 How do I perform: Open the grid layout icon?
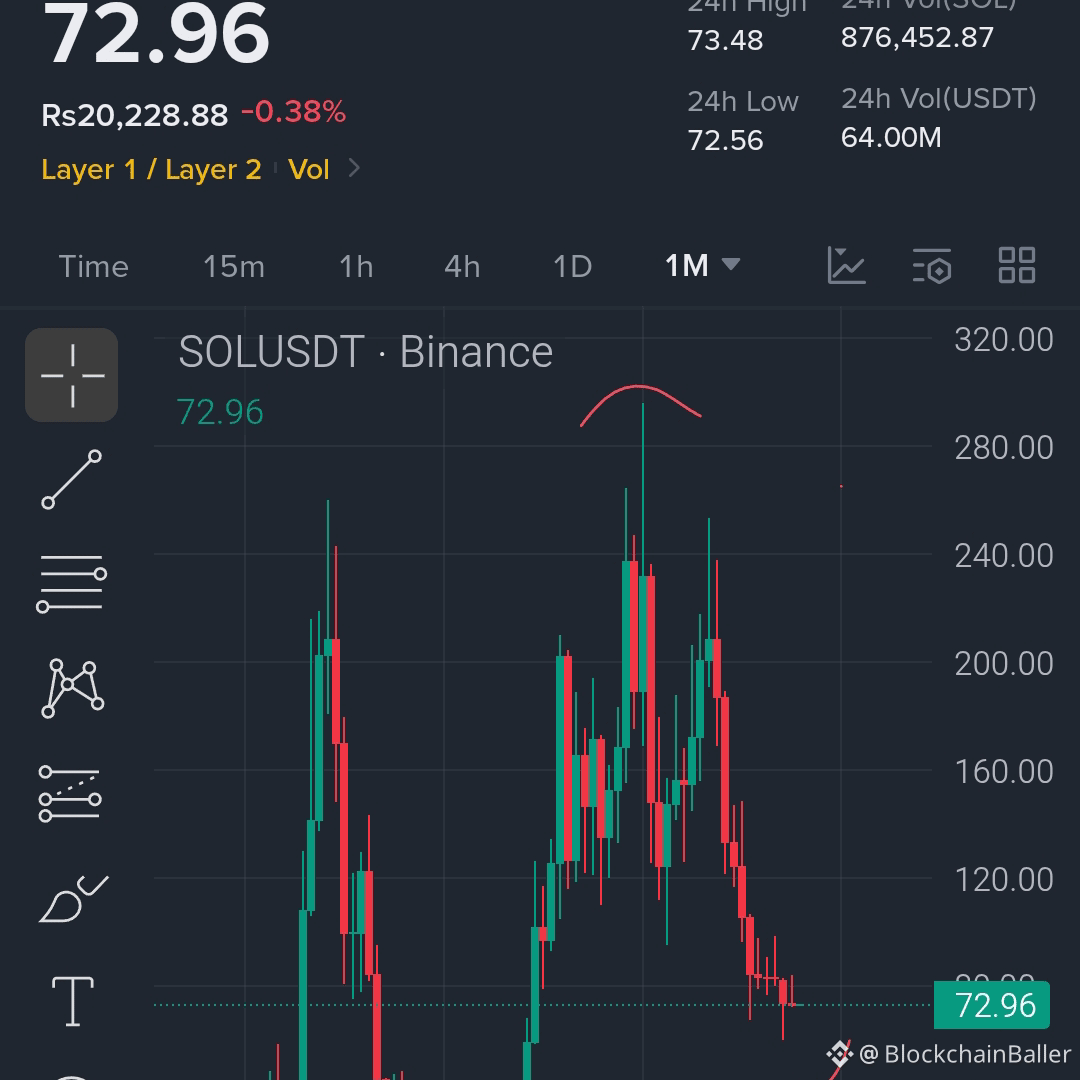pos(1017,265)
